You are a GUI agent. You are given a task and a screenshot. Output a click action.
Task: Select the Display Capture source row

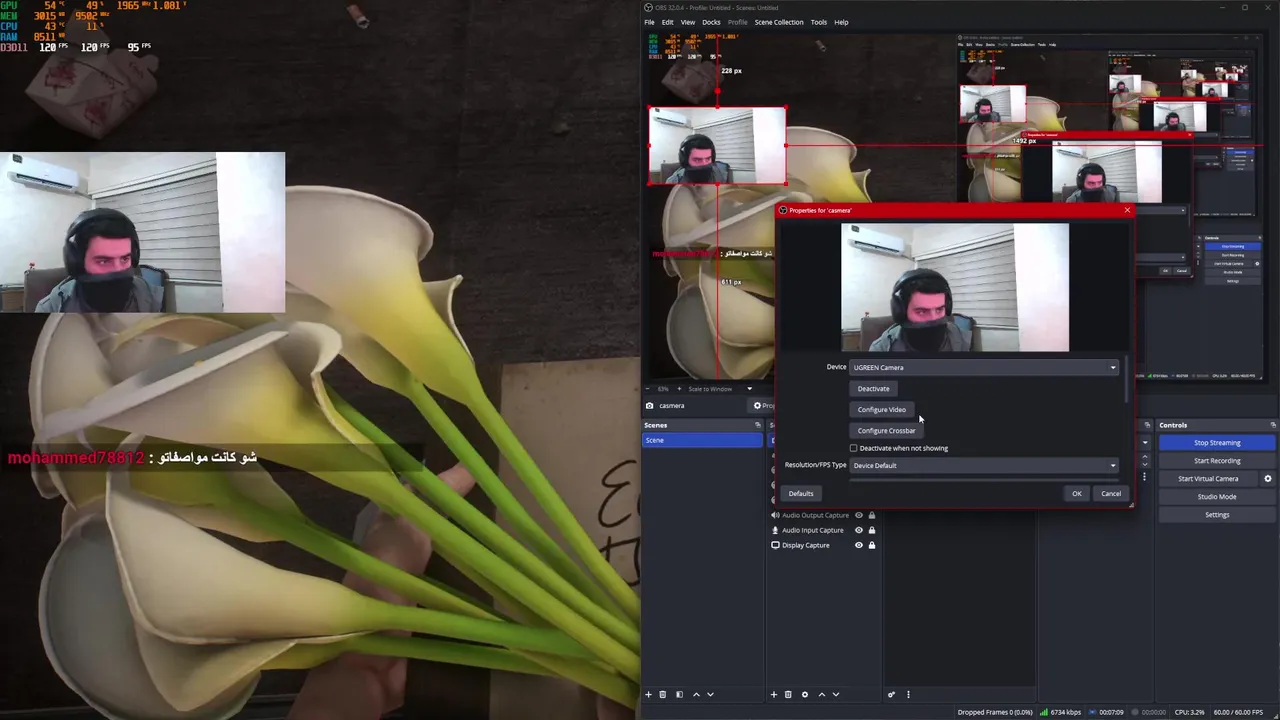(822, 545)
